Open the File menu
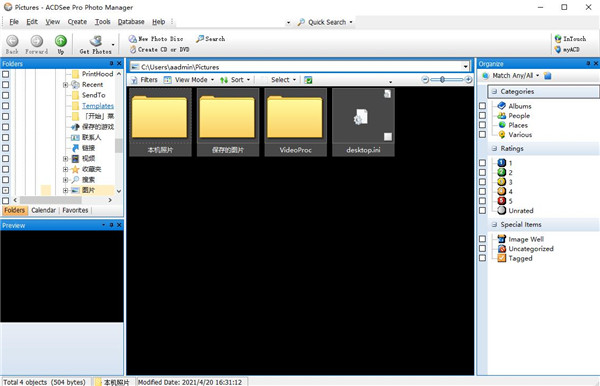The height and width of the screenshot is (386, 600). click(x=14, y=22)
